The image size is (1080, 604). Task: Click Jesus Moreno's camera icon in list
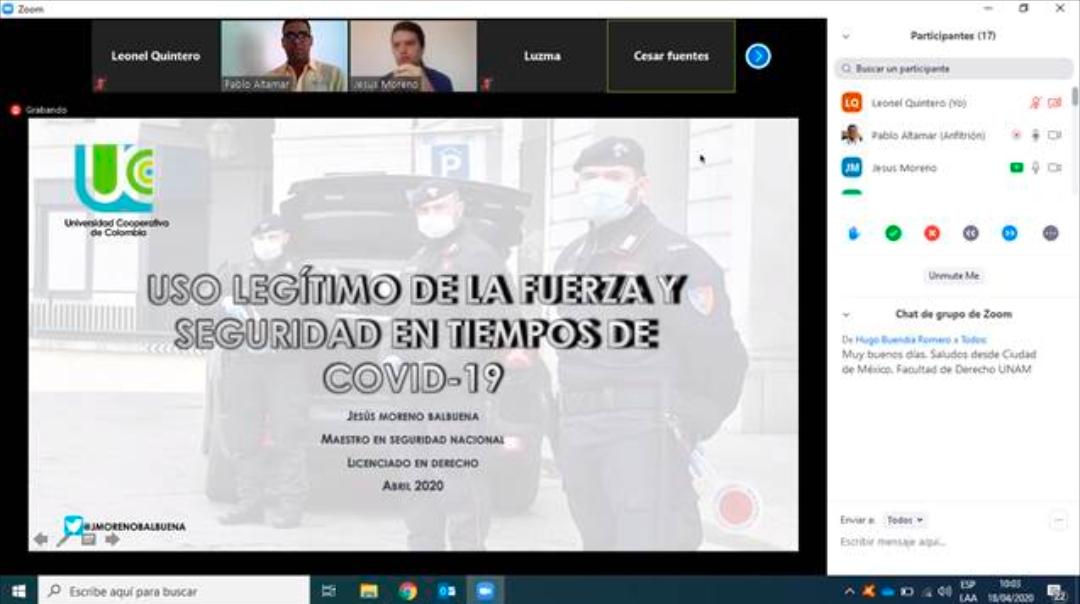1055,168
